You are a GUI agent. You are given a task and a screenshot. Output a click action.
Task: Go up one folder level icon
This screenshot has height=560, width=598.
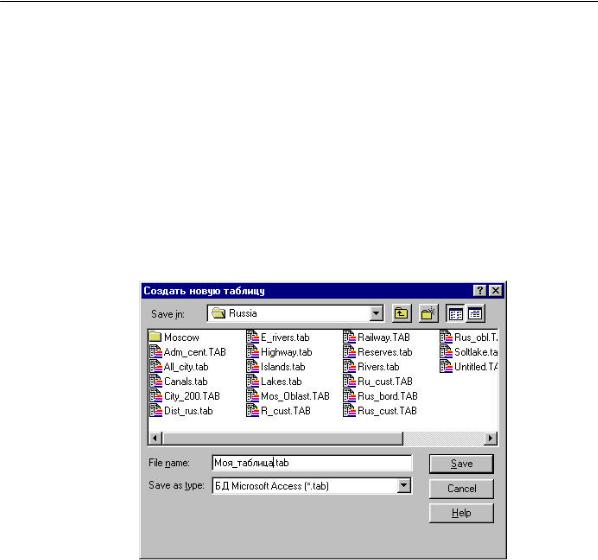[x=401, y=314]
